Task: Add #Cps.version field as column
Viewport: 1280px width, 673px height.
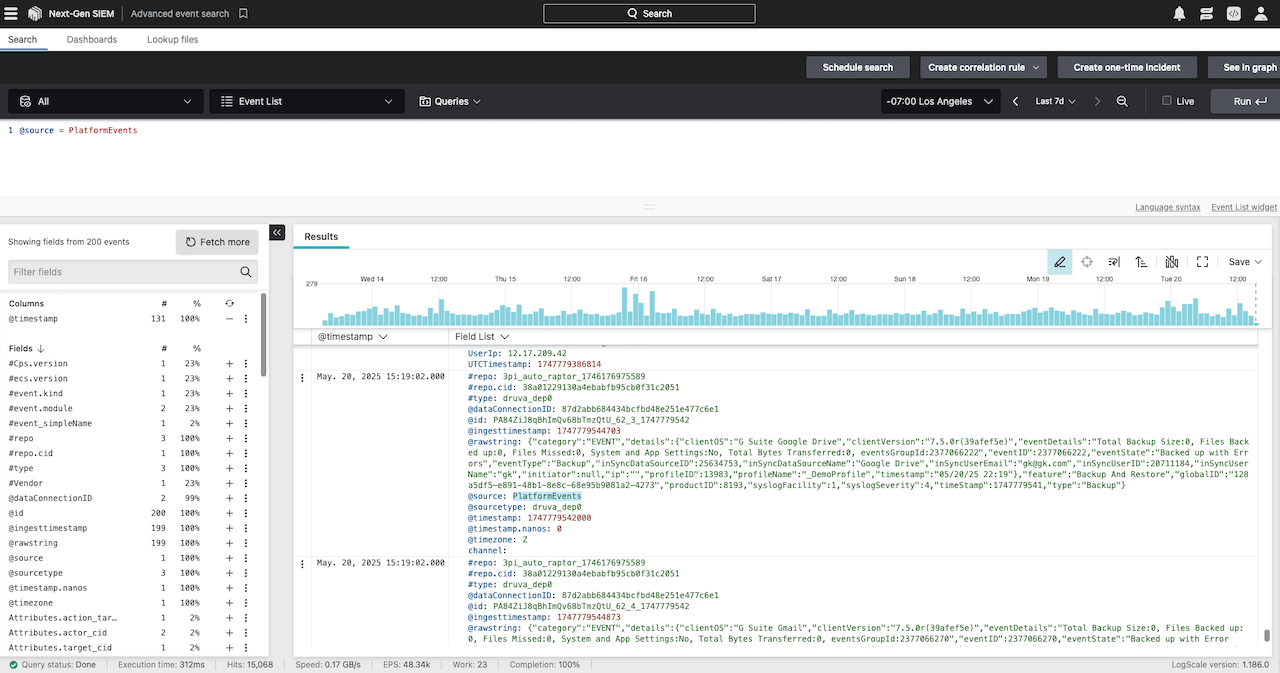Action: click(x=229, y=364)
